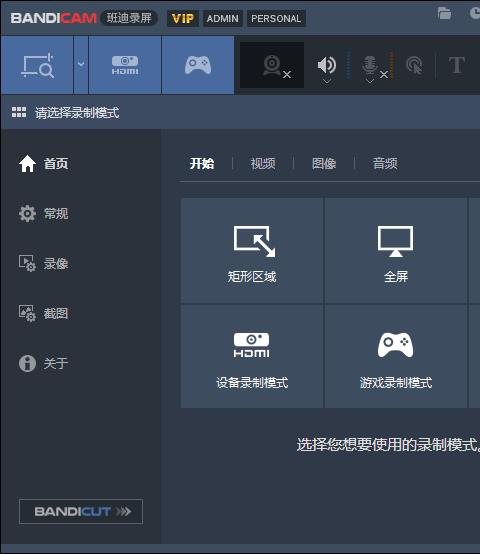Switch to the 开始 tab
Screen dimensions: 480x554
pos(202,164)
